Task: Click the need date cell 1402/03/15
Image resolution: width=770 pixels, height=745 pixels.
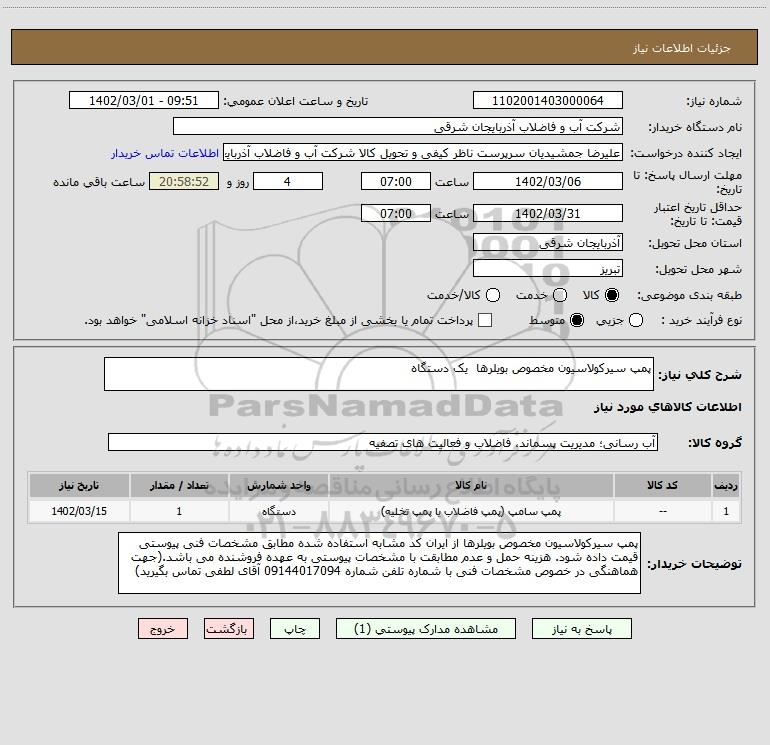Action: 79,511
